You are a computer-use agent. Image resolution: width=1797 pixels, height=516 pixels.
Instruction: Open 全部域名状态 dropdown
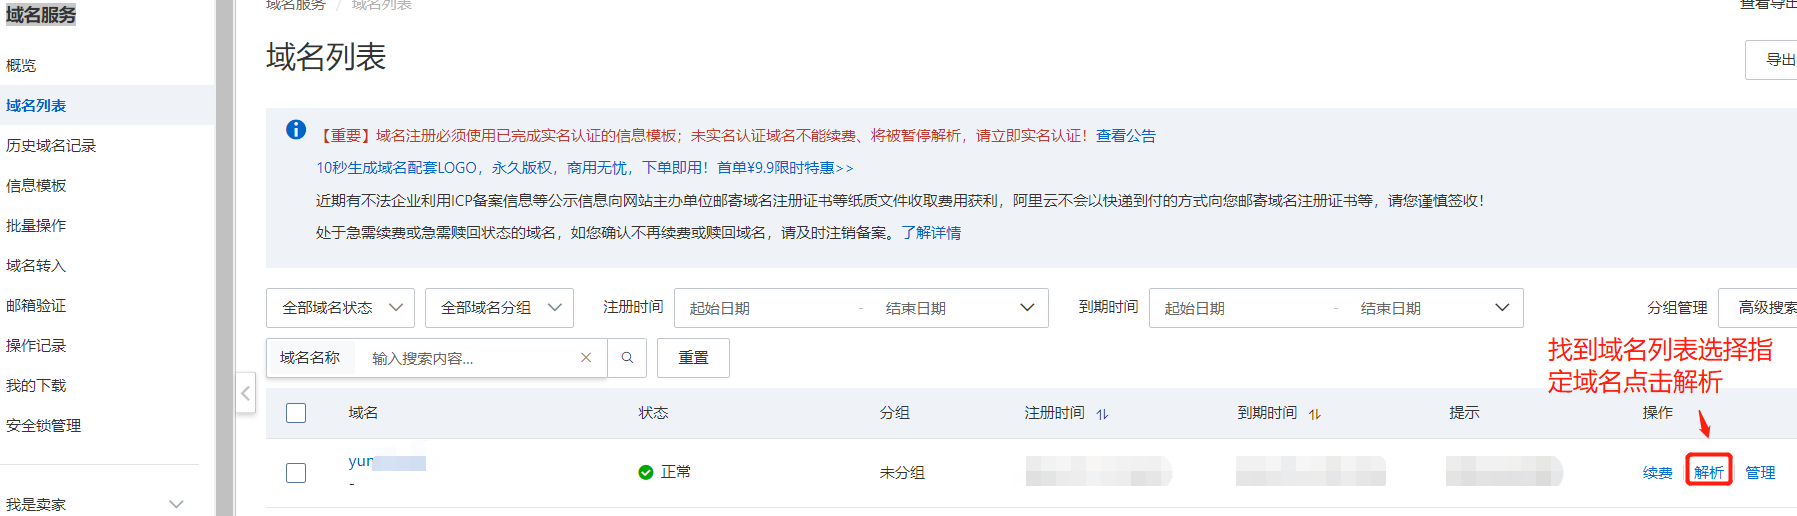coord(340,308)
